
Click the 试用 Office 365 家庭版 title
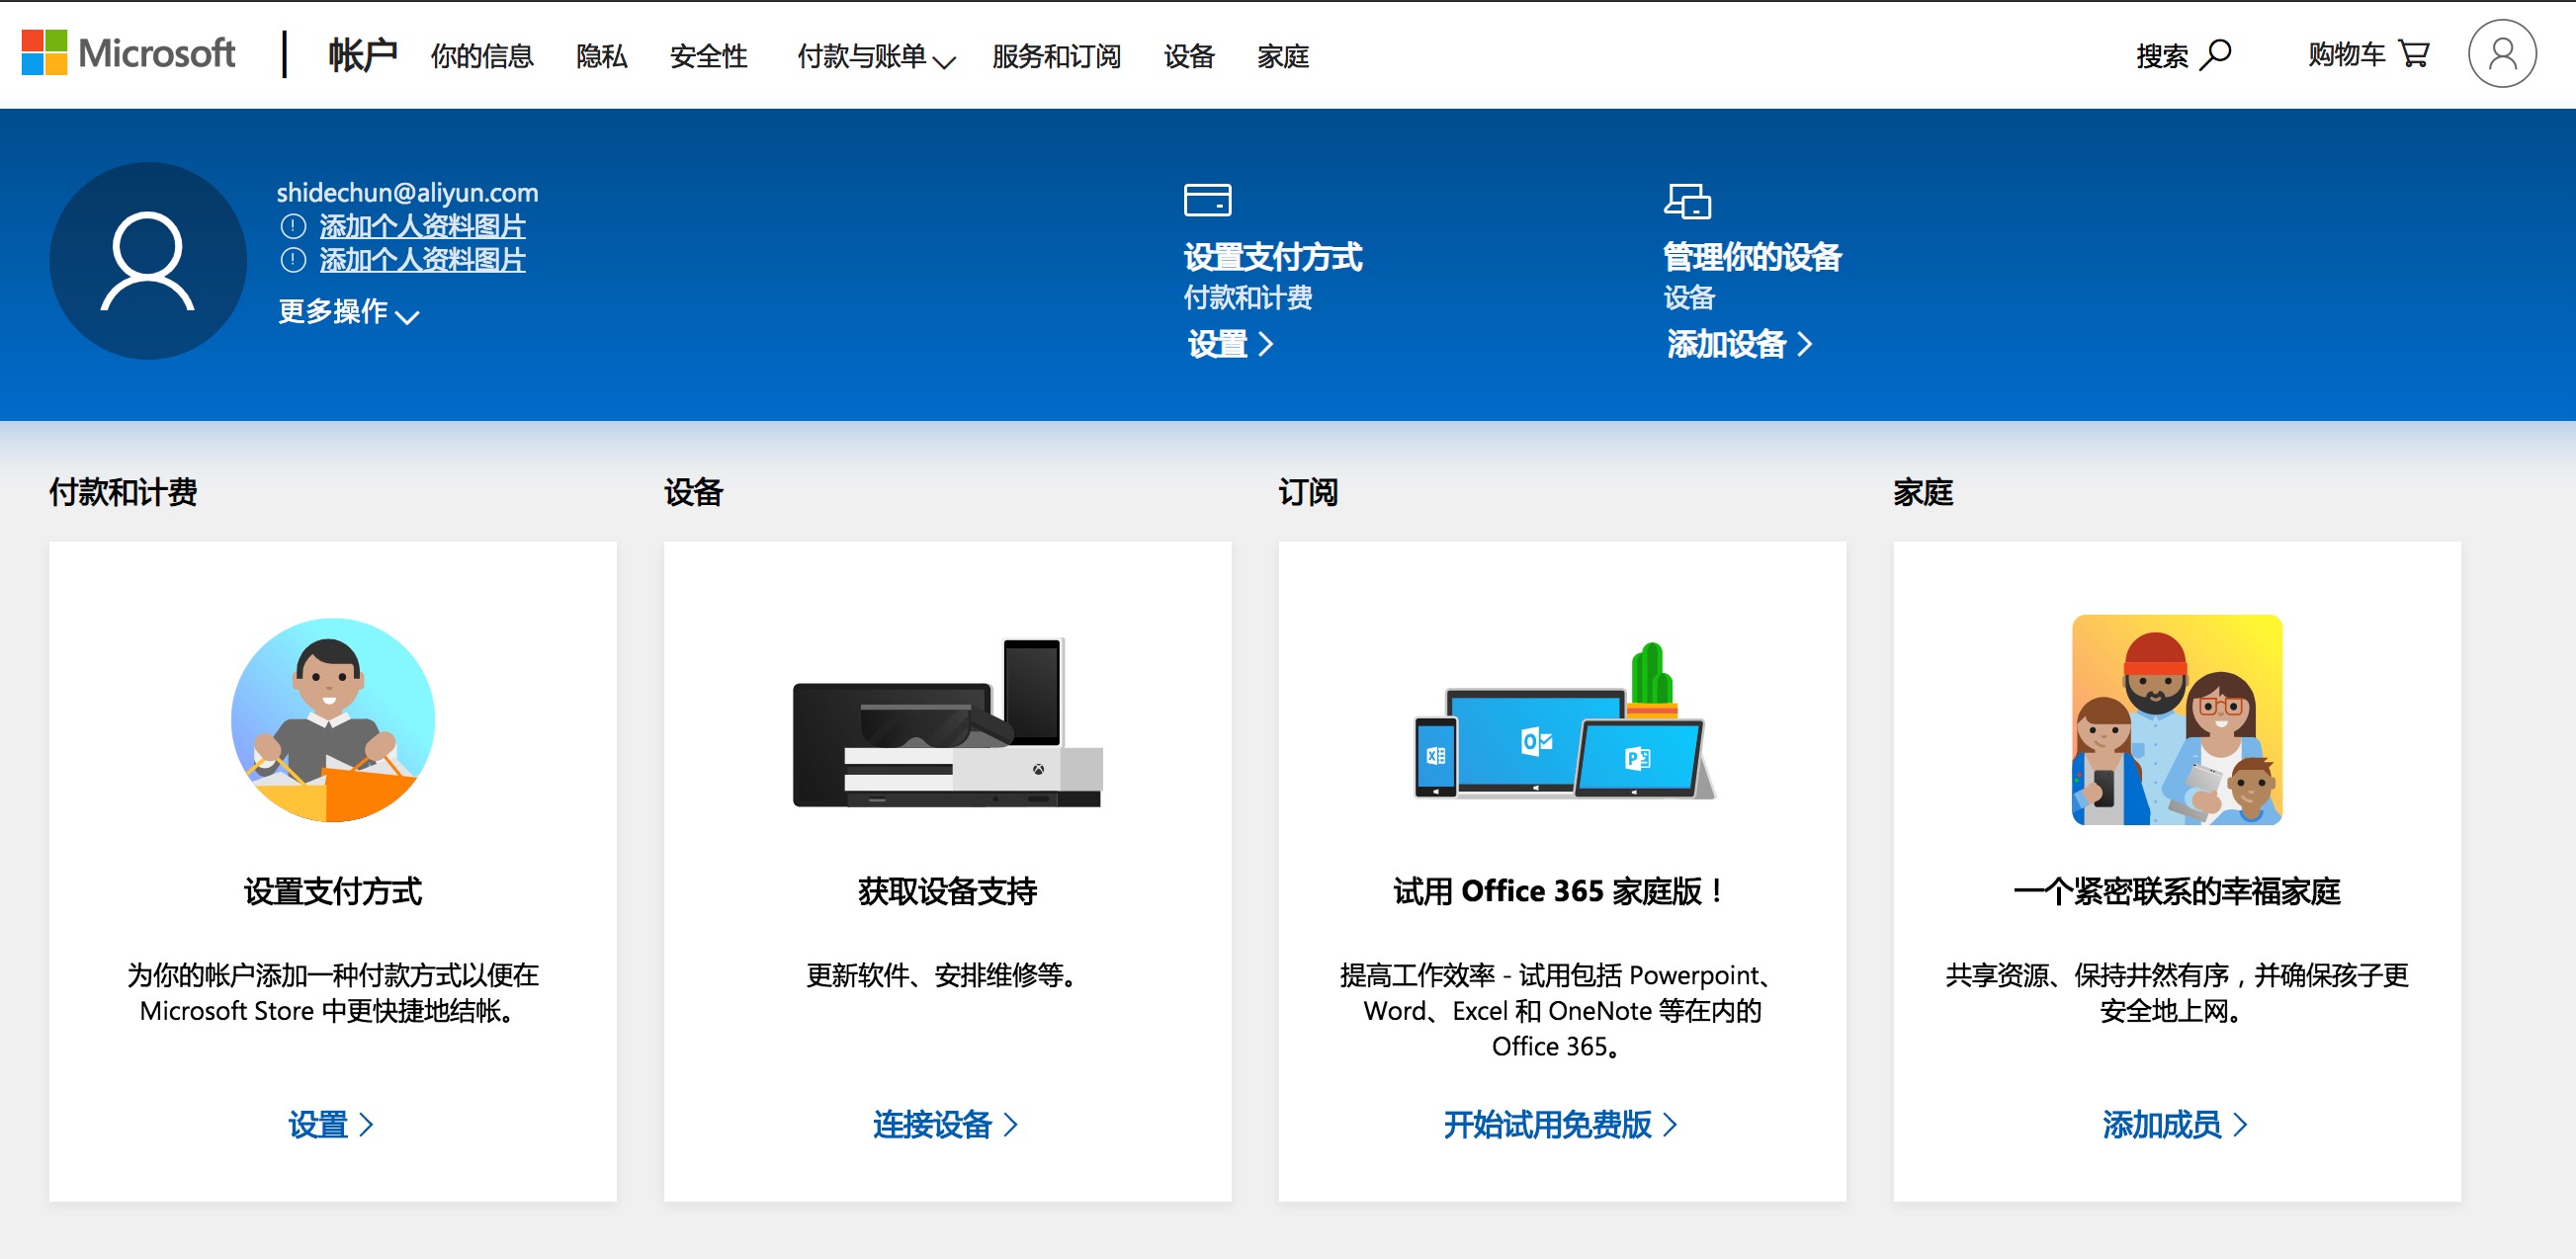(x=1559, y=891)
